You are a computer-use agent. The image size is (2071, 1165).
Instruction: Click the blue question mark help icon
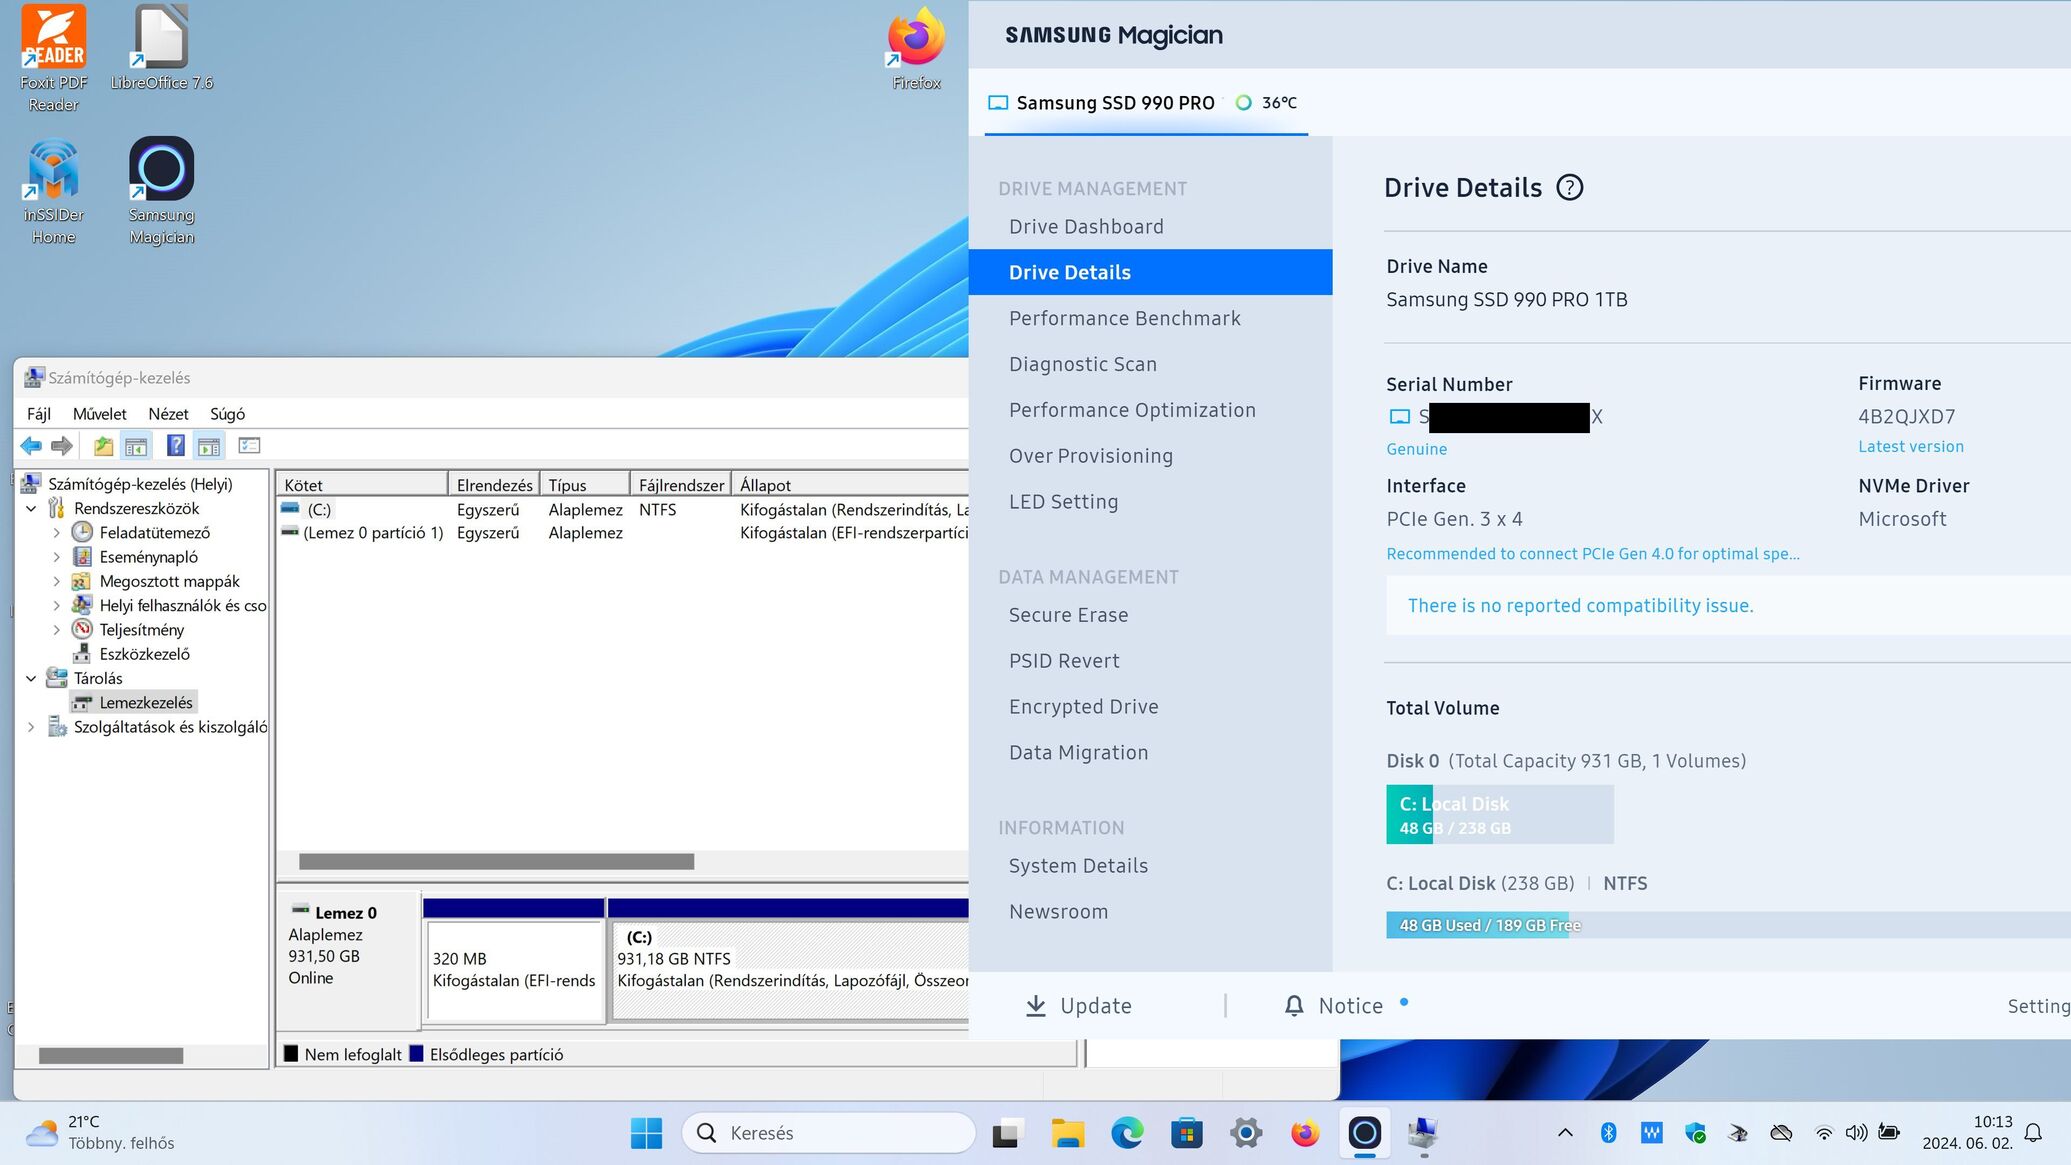(175, 446)
